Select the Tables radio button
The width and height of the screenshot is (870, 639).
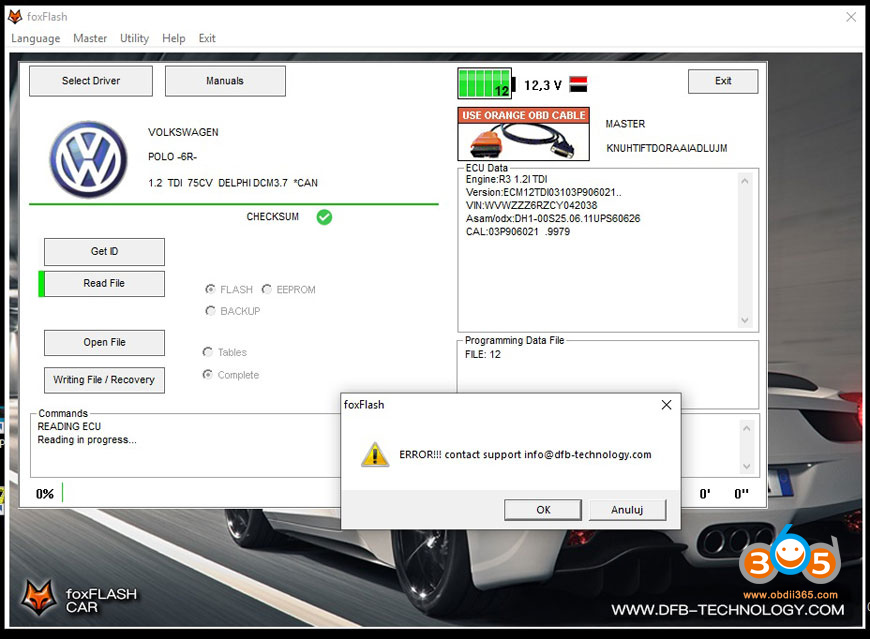click(x=208, y=352)
